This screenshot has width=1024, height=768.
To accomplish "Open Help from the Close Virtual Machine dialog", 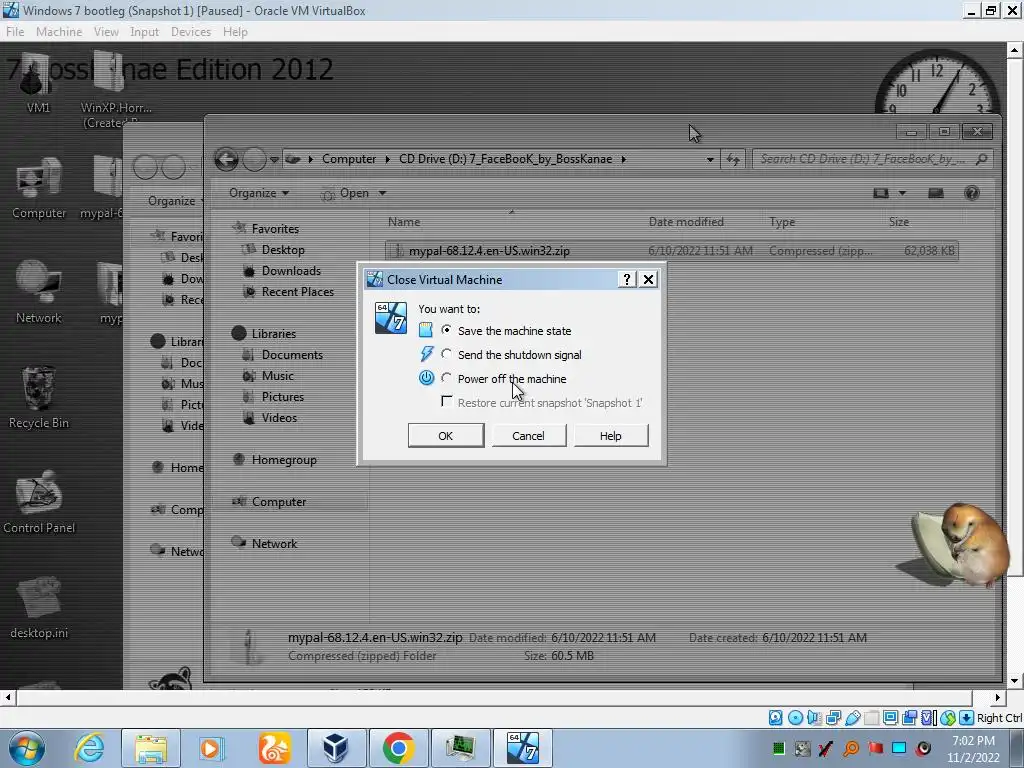I will (611, 436).
